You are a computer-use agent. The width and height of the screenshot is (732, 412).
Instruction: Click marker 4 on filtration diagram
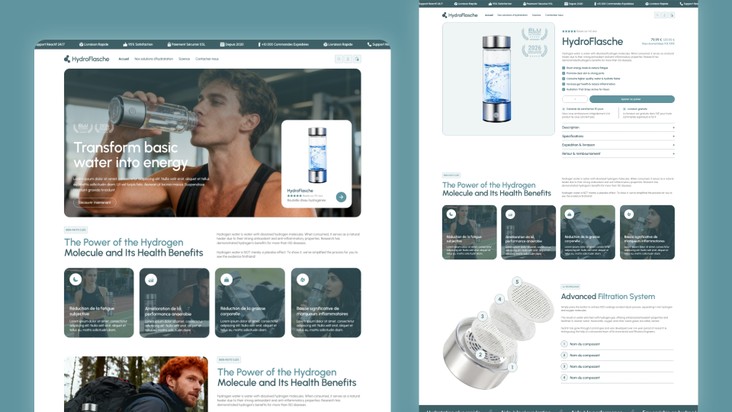(x=500, y=299)
